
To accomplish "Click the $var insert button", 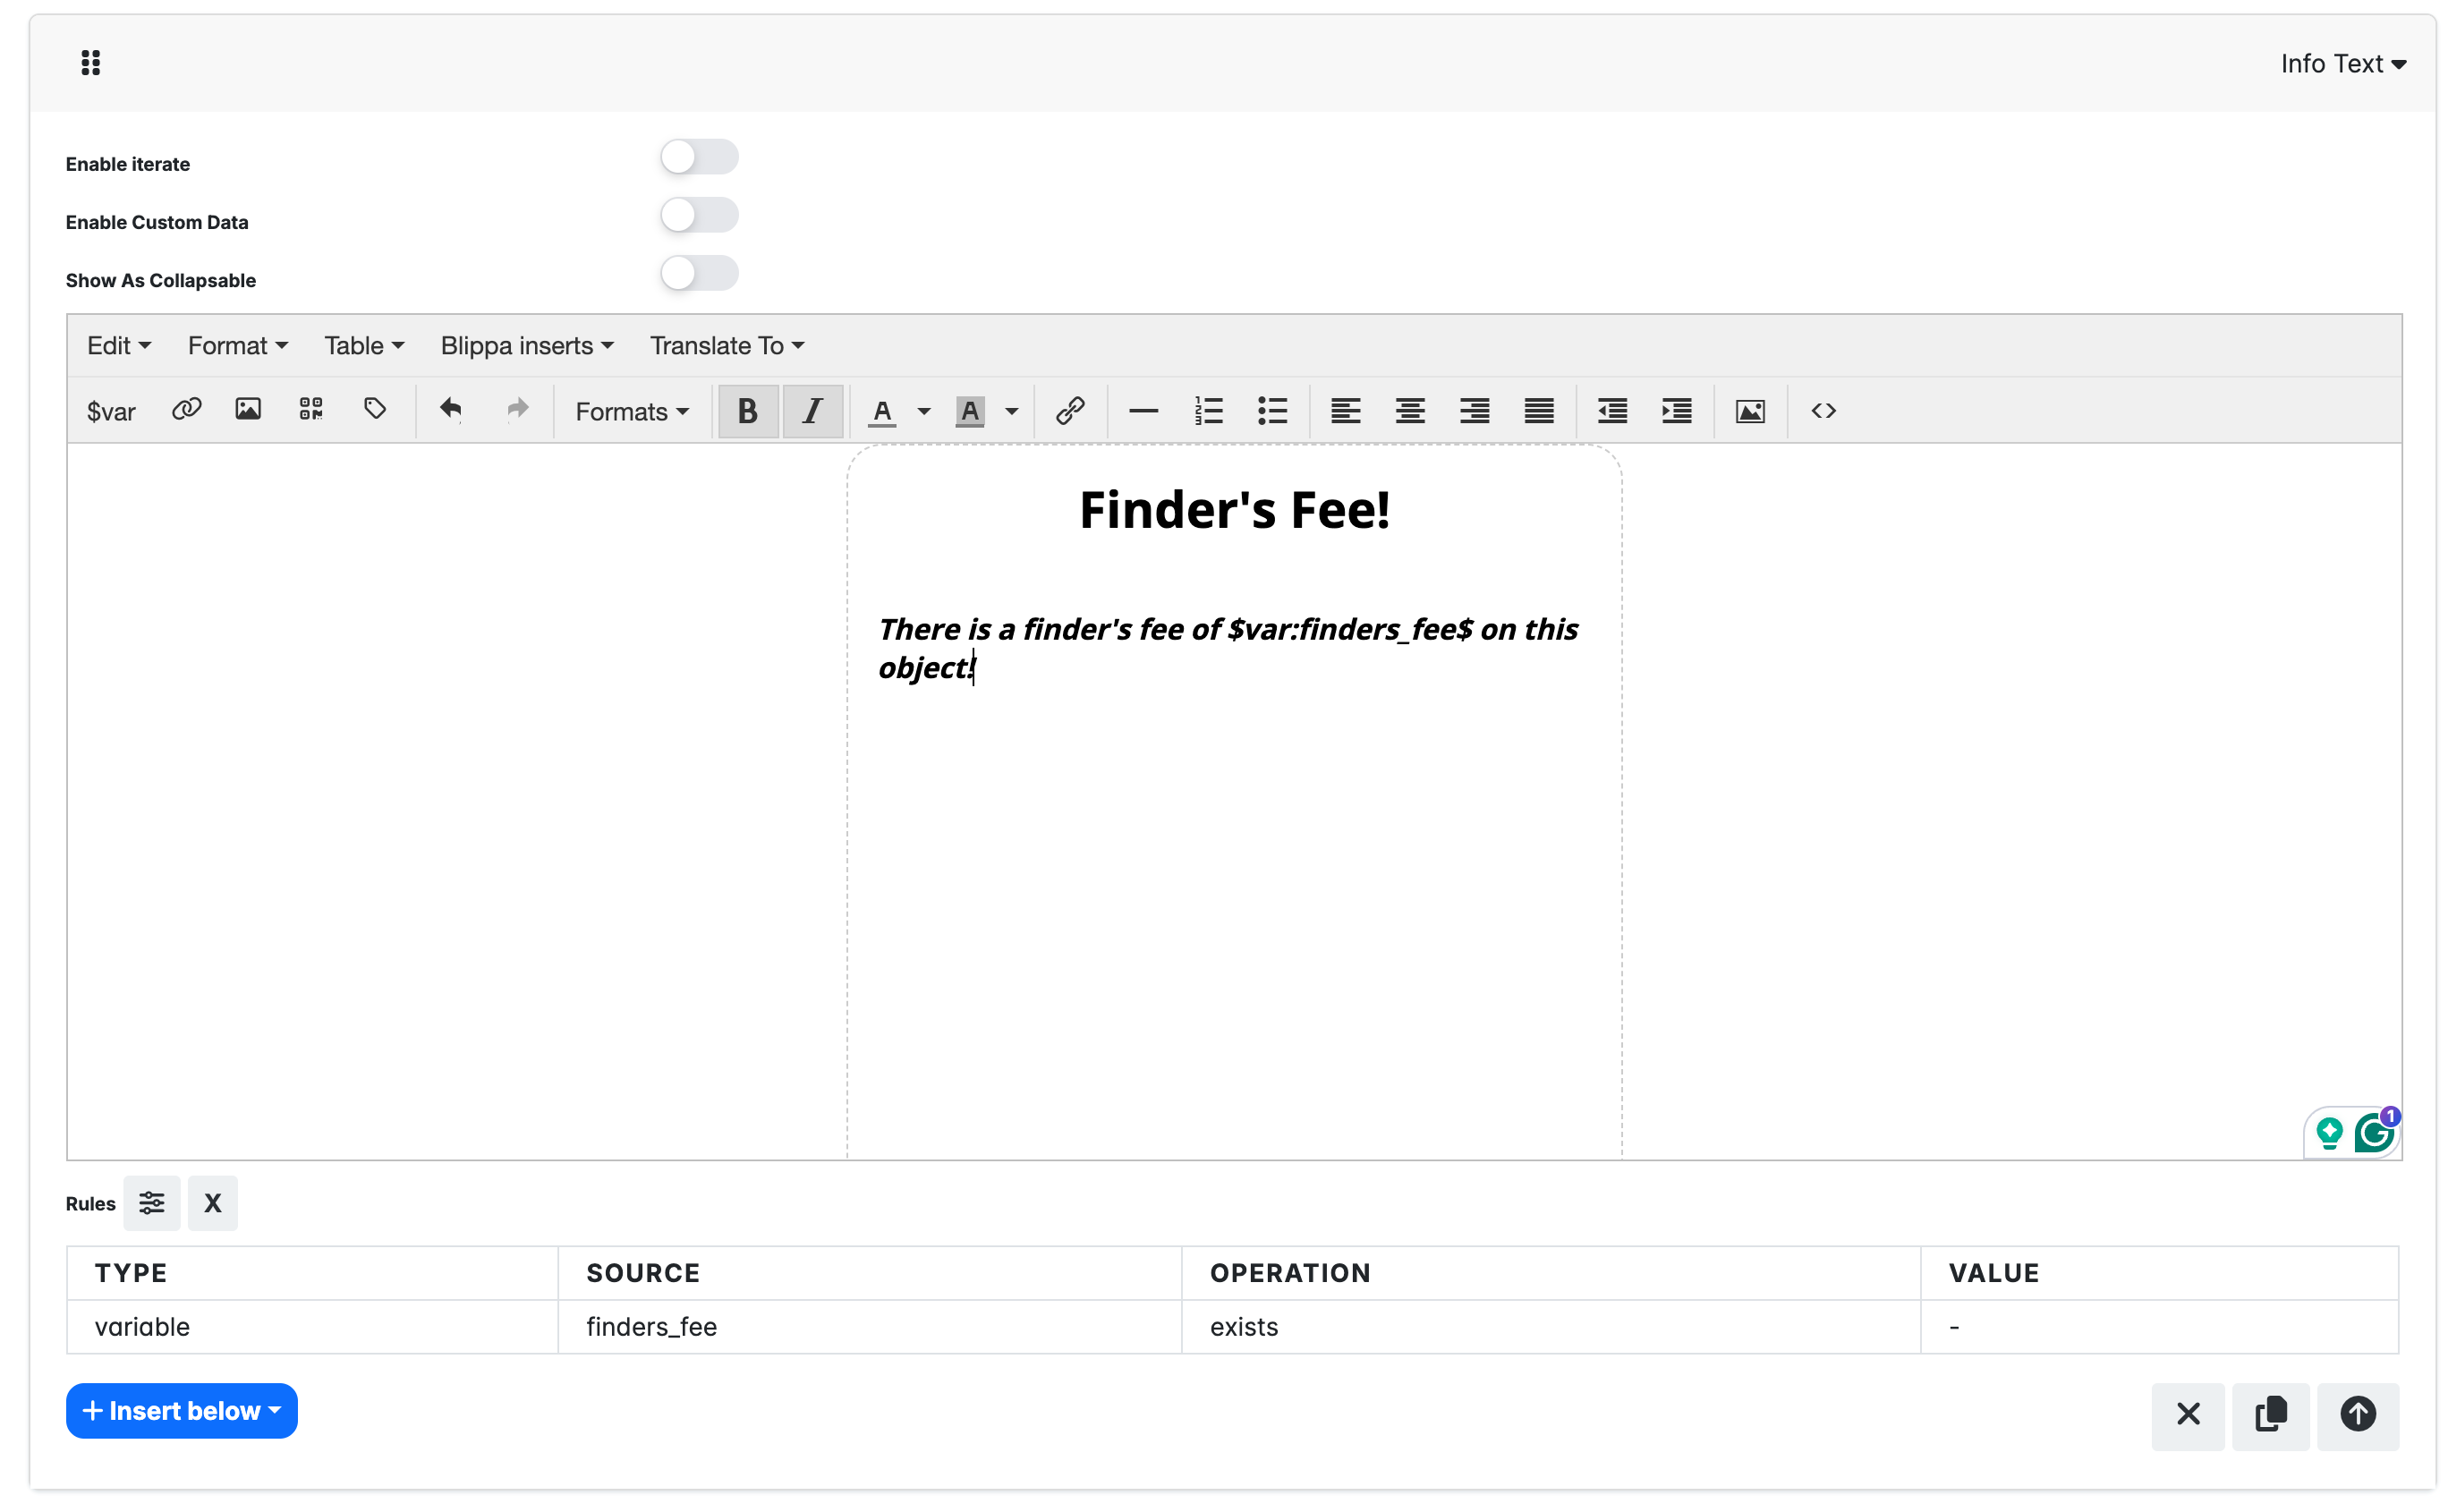I will [111, 411].
